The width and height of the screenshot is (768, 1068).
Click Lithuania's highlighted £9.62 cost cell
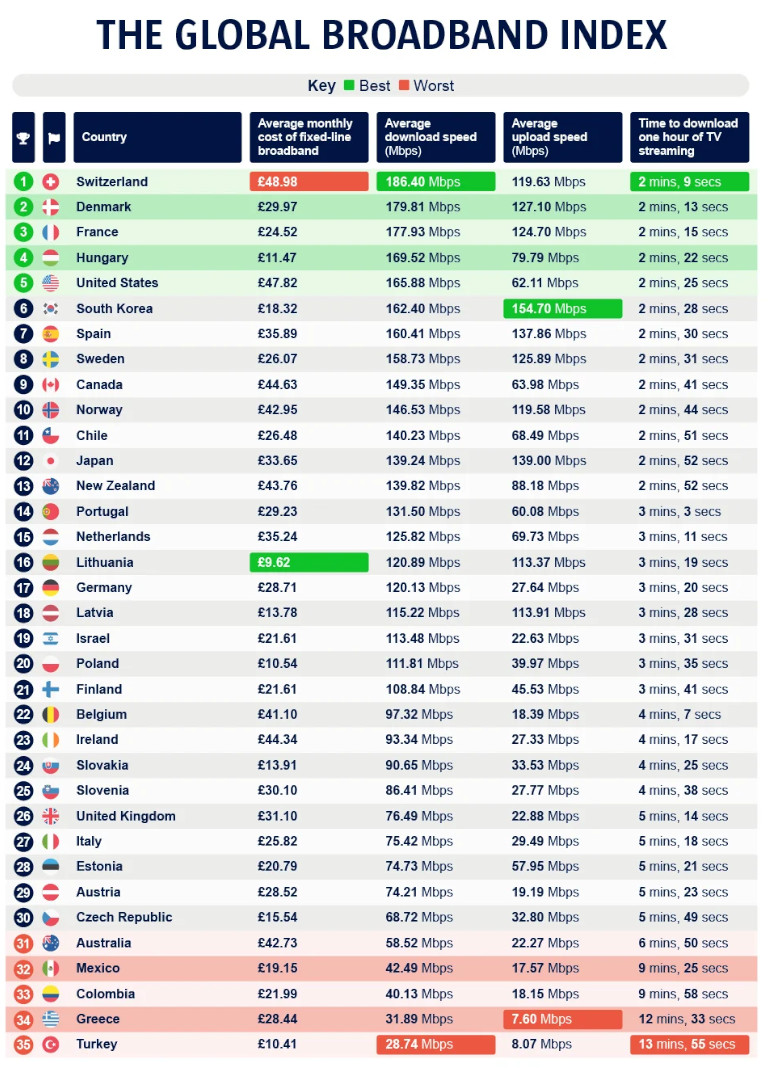click(x=309, y=563)
